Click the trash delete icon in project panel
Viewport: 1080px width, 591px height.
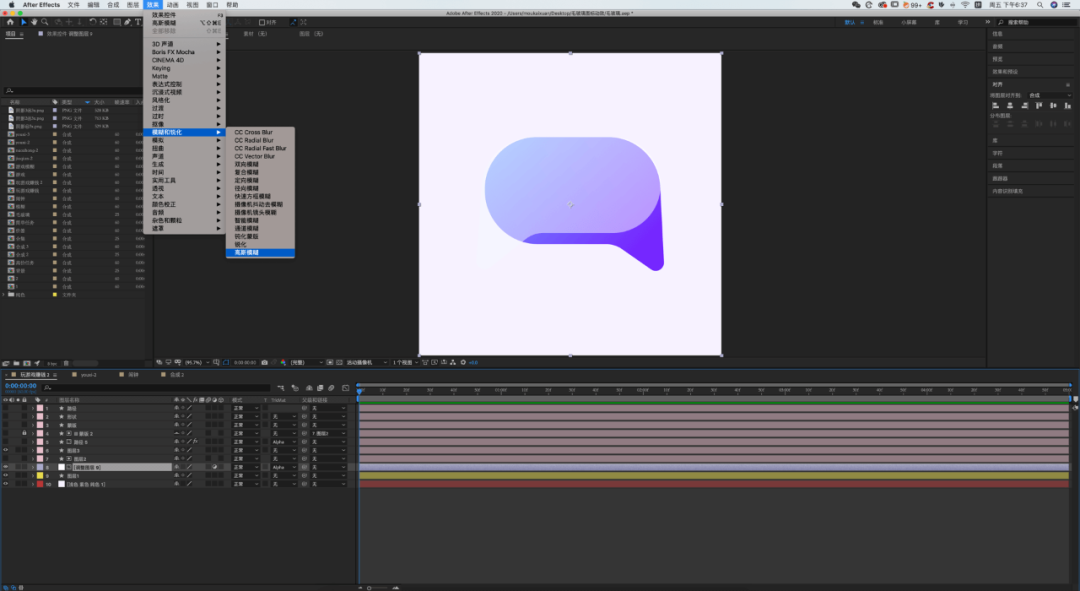[66, 363]
